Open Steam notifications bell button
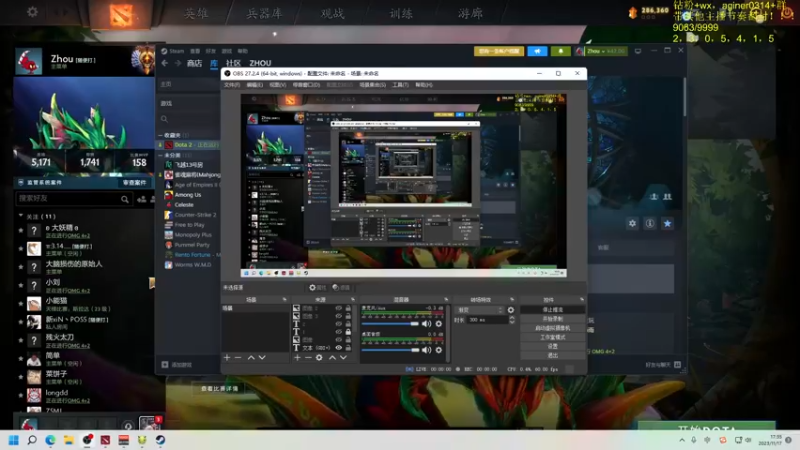Viewport: 800px width, 450px height. coord(561,51)
